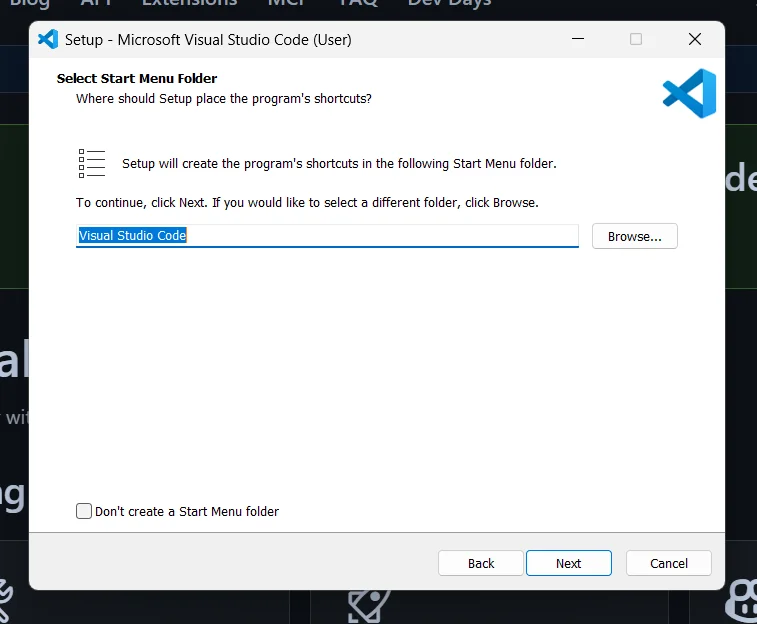The width and height of the screenshot is (757, 624).
Task: Minimize the Setup window
Action: coord(578,39)
